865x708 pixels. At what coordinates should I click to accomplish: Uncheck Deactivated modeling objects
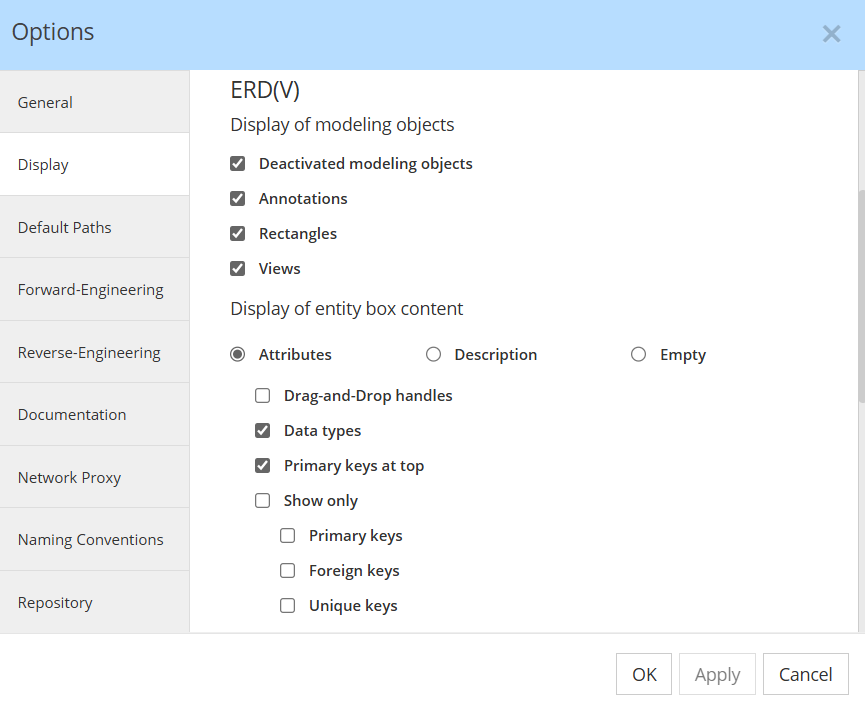pos(238,163)
